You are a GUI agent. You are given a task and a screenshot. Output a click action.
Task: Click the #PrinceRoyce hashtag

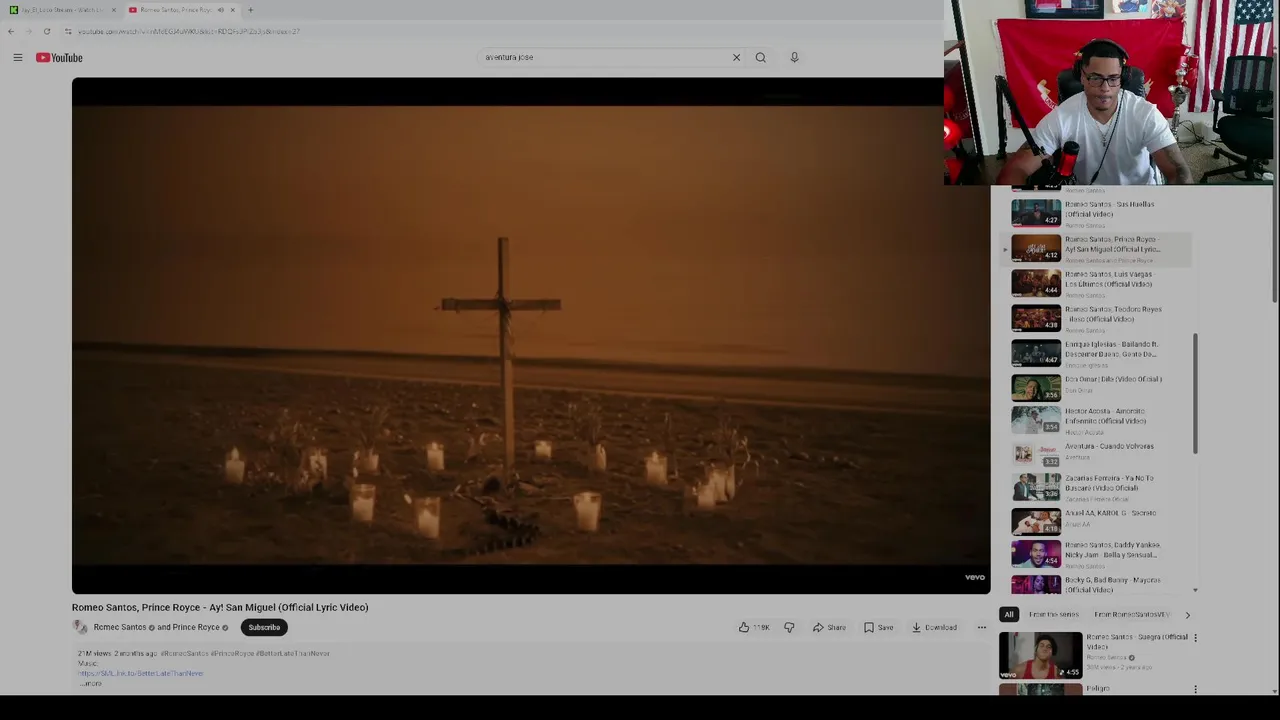coord(232,653)
